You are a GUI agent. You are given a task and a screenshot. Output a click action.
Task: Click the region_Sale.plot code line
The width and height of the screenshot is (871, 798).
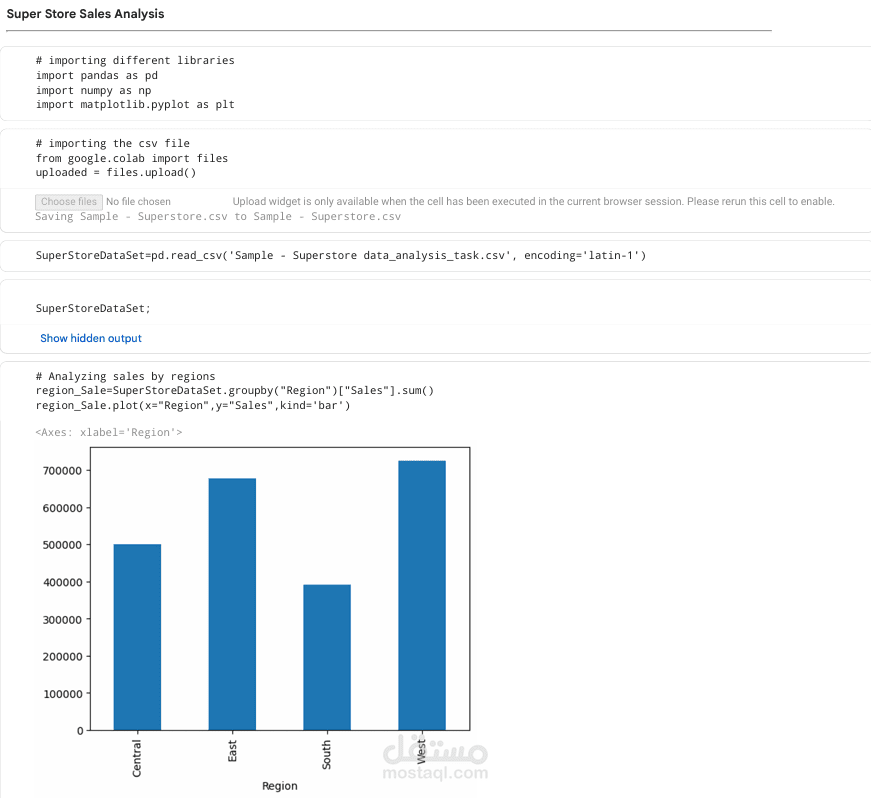point(193,405)
